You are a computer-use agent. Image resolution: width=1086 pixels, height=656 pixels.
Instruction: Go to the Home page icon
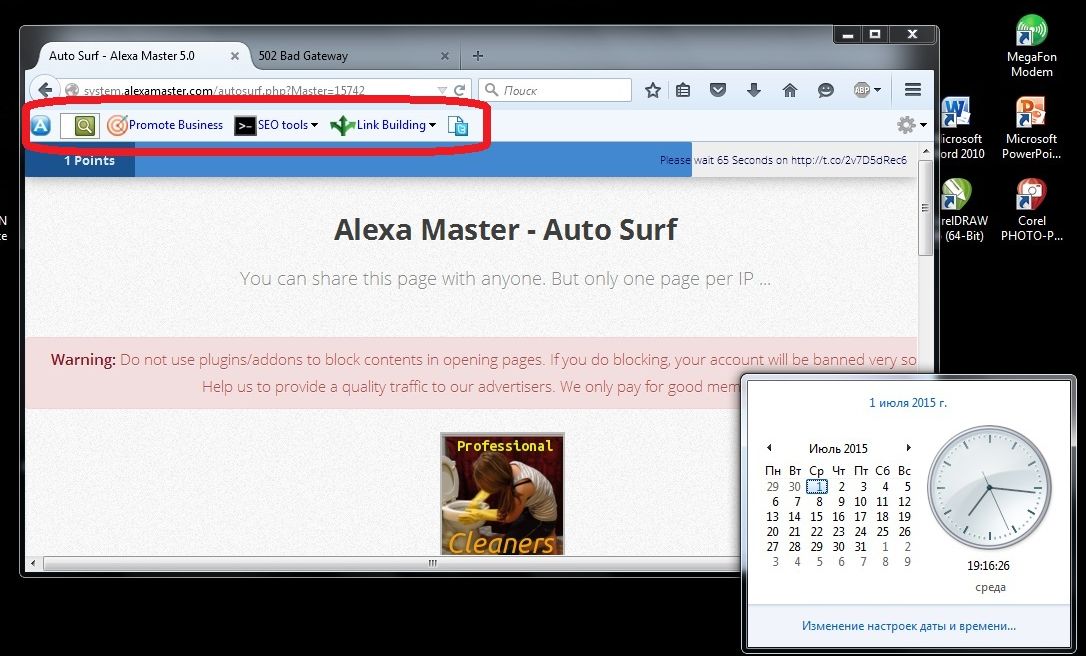click(790, 90)
